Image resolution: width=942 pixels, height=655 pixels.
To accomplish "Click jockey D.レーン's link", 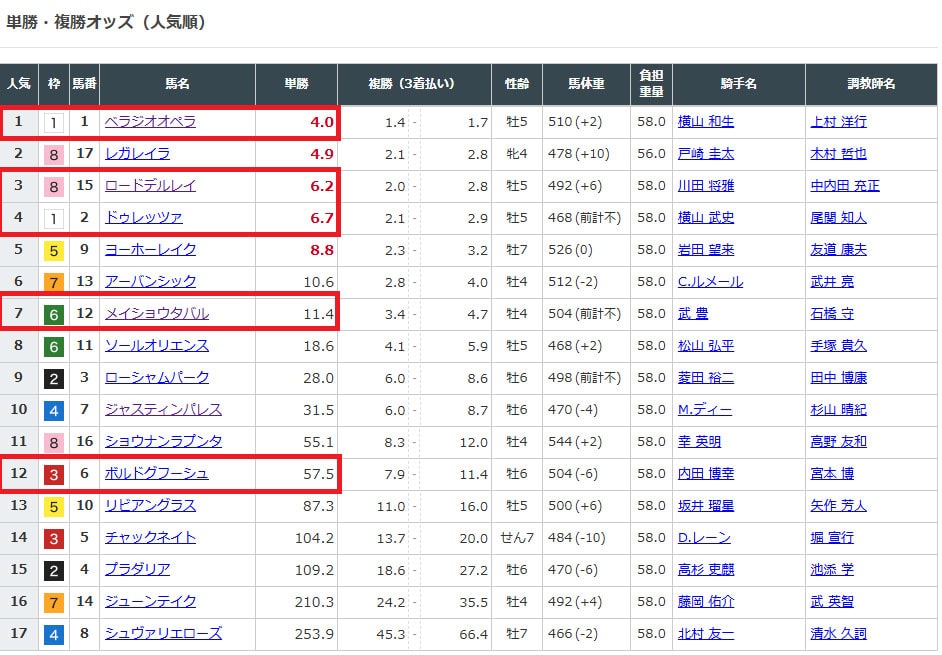I will [x=704, y=537].
